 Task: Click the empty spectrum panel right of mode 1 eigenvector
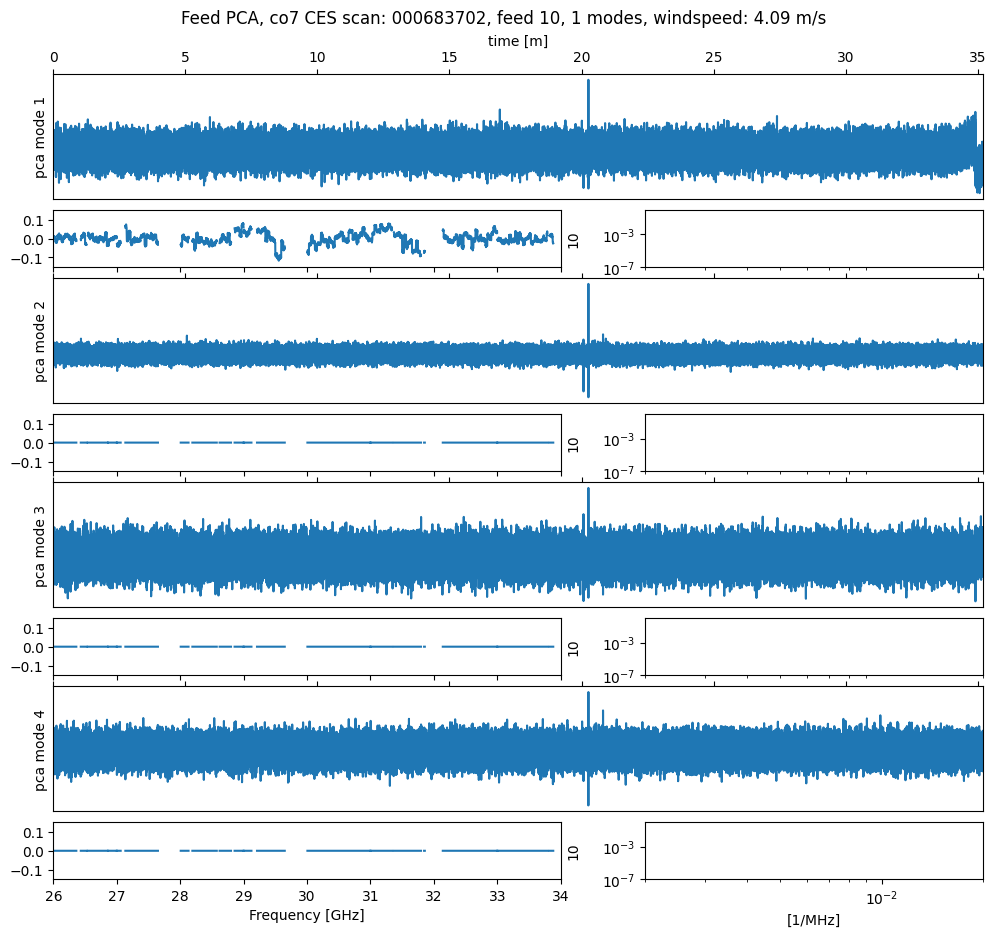tap(813, 239)
